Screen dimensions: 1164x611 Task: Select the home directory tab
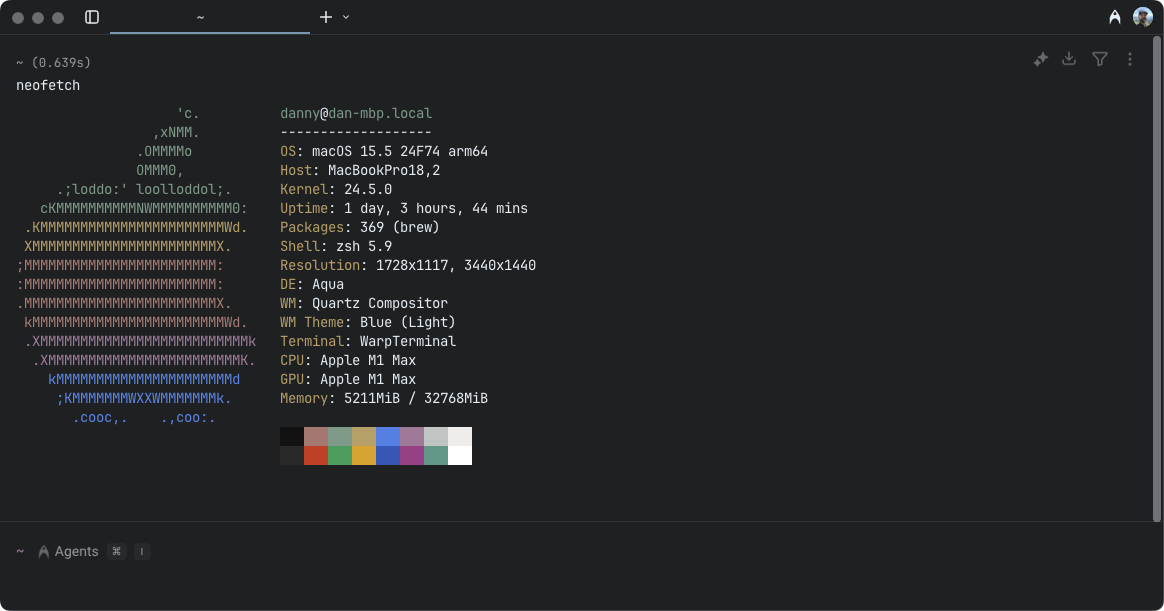pos(201,17)
